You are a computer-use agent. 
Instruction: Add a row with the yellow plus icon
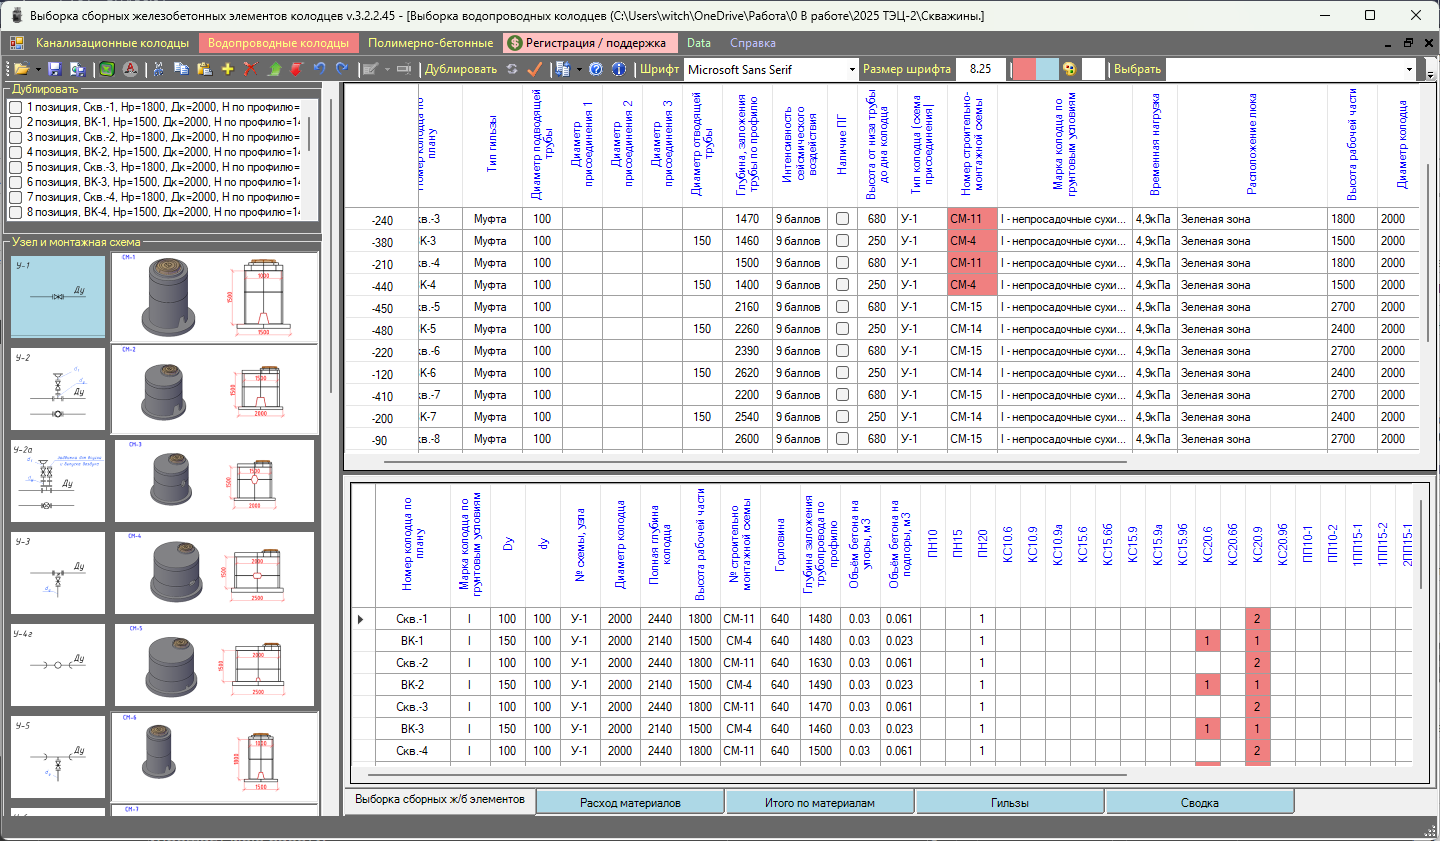[x=227, y=69]
